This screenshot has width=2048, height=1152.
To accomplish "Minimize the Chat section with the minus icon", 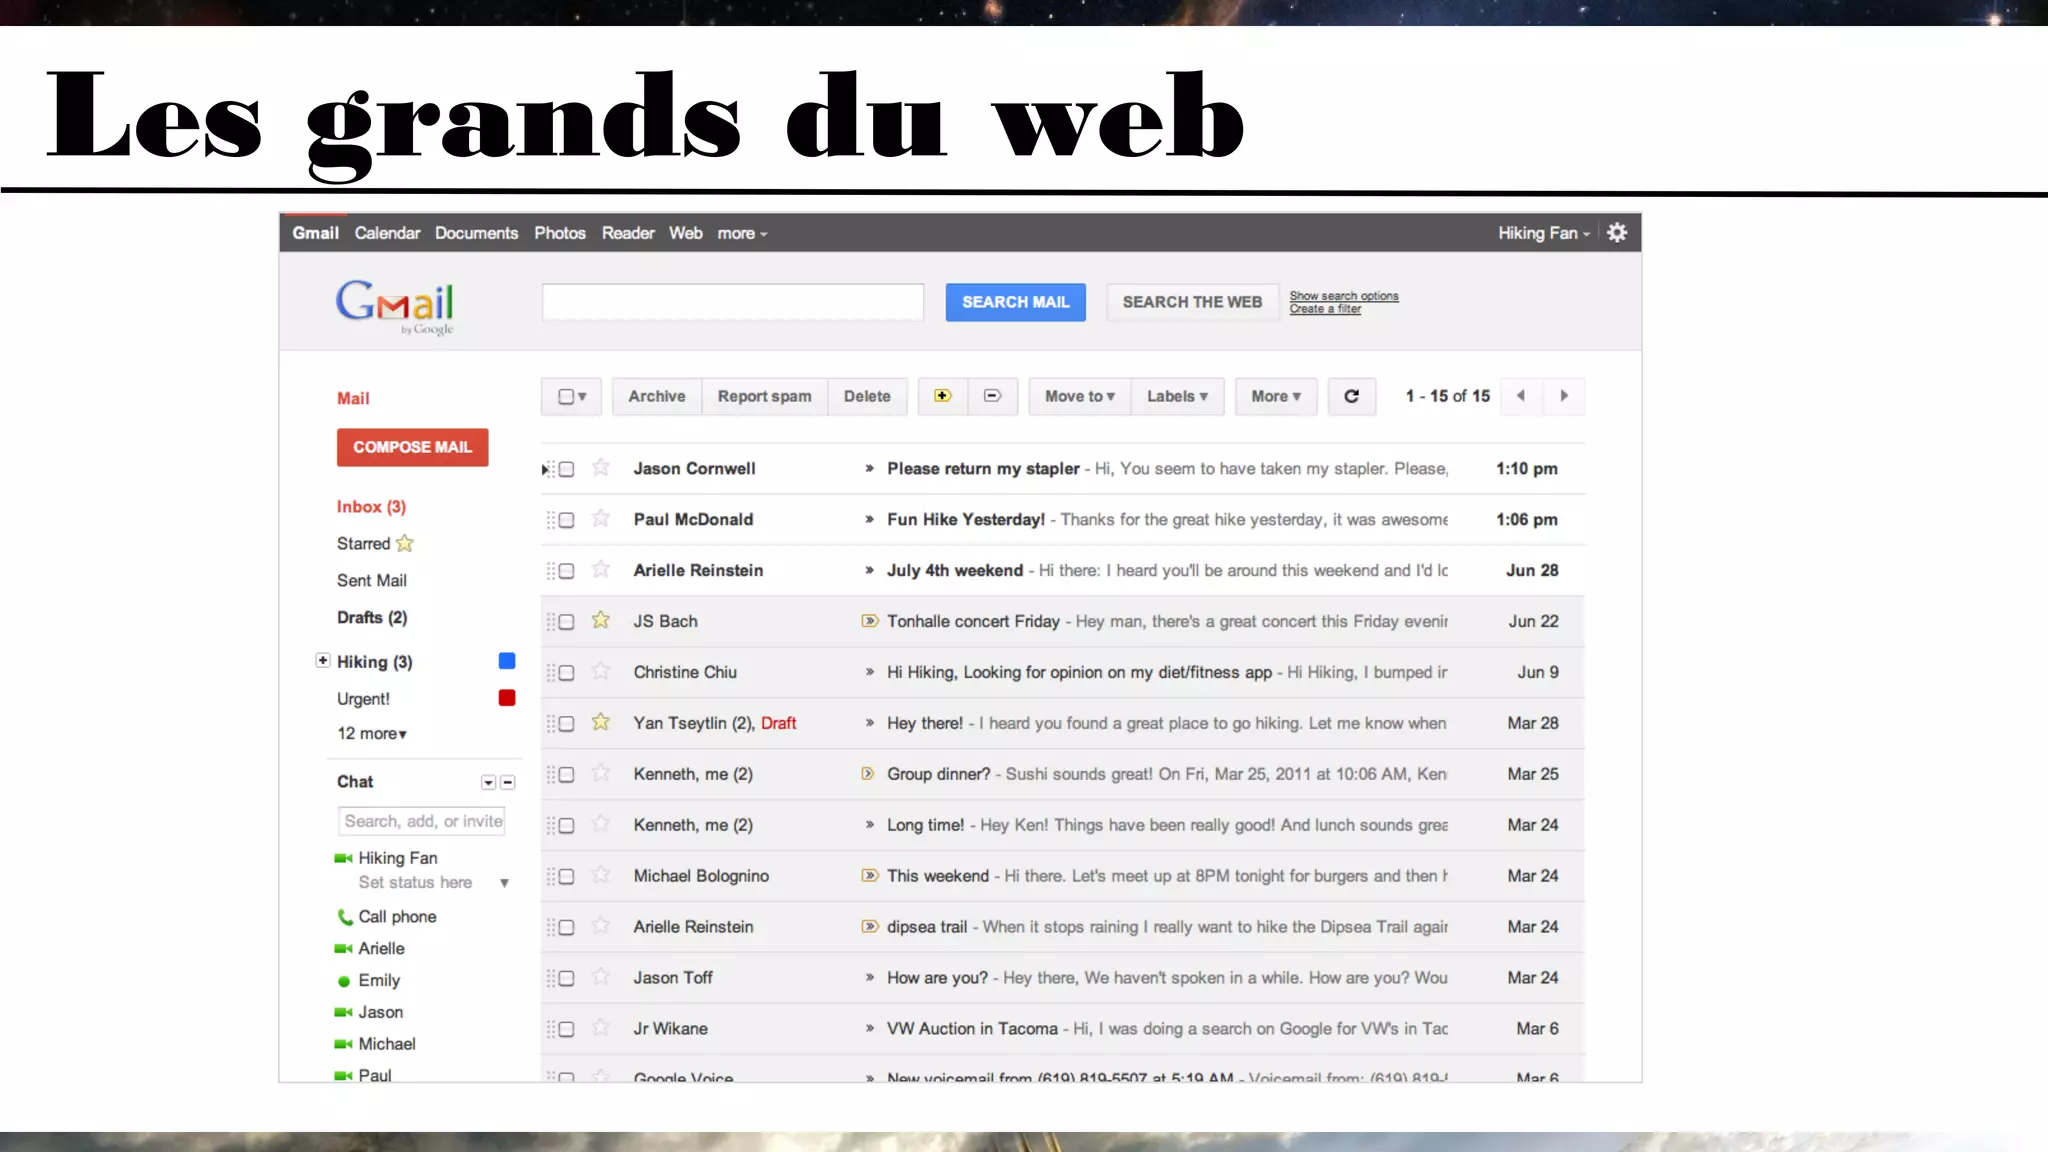I will tap(508, 782).
